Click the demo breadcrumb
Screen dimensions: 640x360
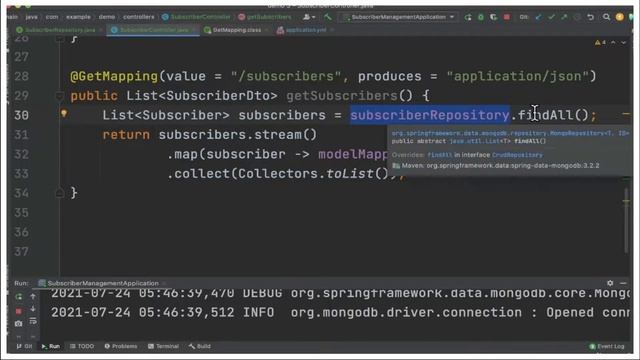107,17
